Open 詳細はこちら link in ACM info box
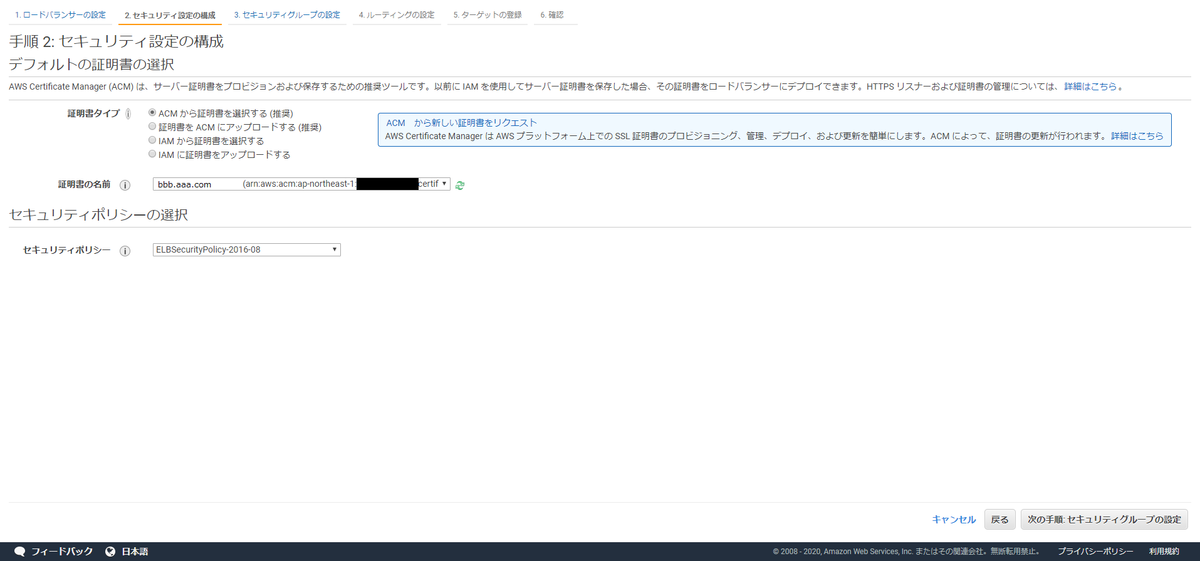 [x=1137, y=135]
